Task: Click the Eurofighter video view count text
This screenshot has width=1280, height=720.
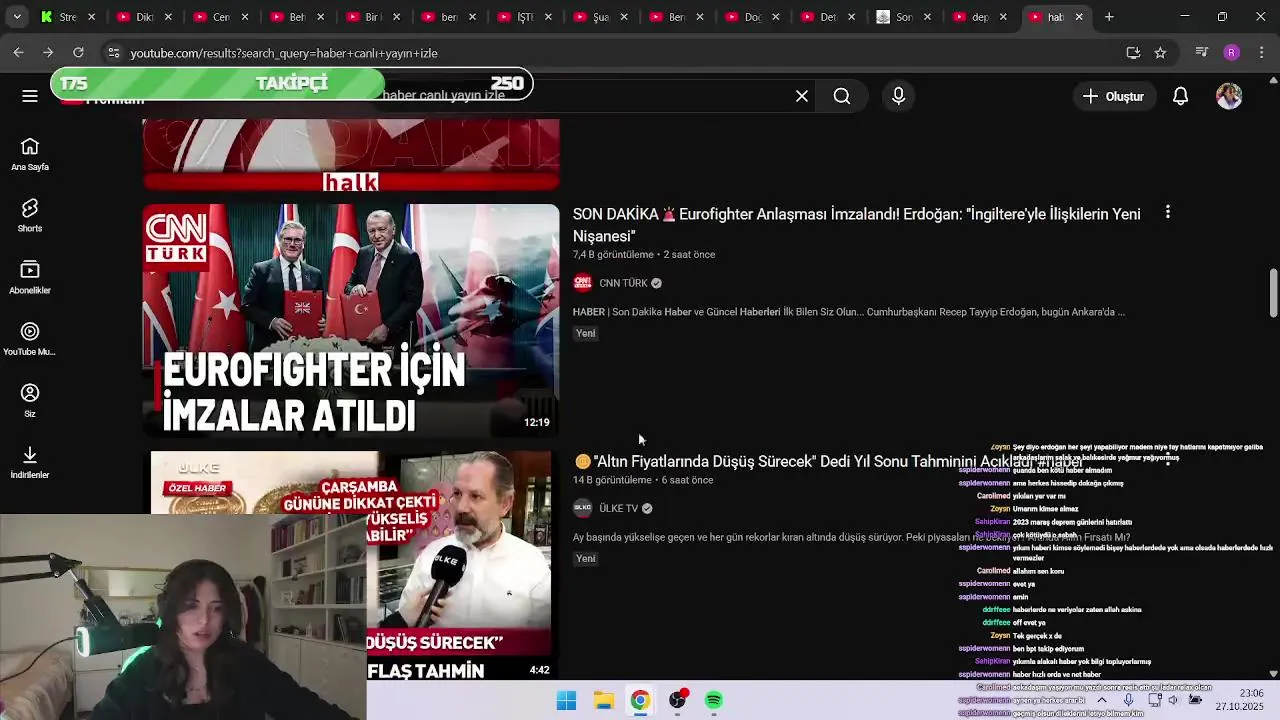Action: point(613,254)
